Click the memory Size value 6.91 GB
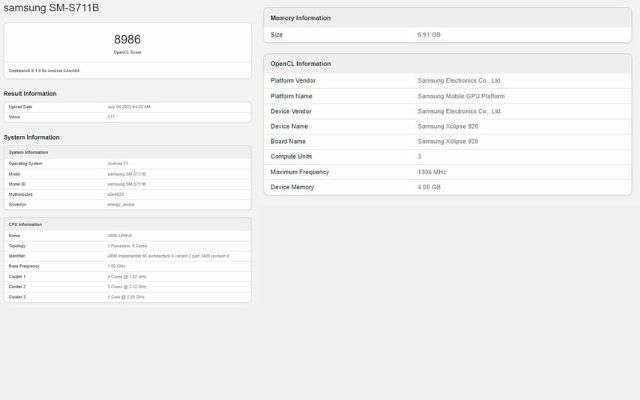The height and width of the screenshot is (400, 640). tap(428, 34)
